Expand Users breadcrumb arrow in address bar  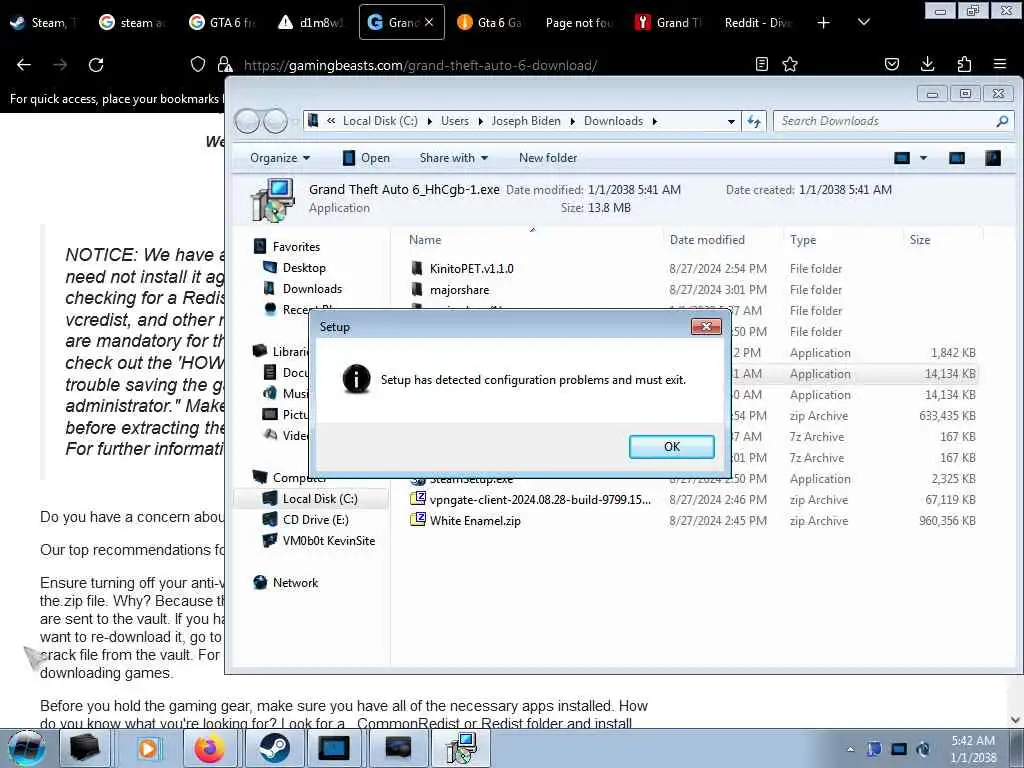481,121
